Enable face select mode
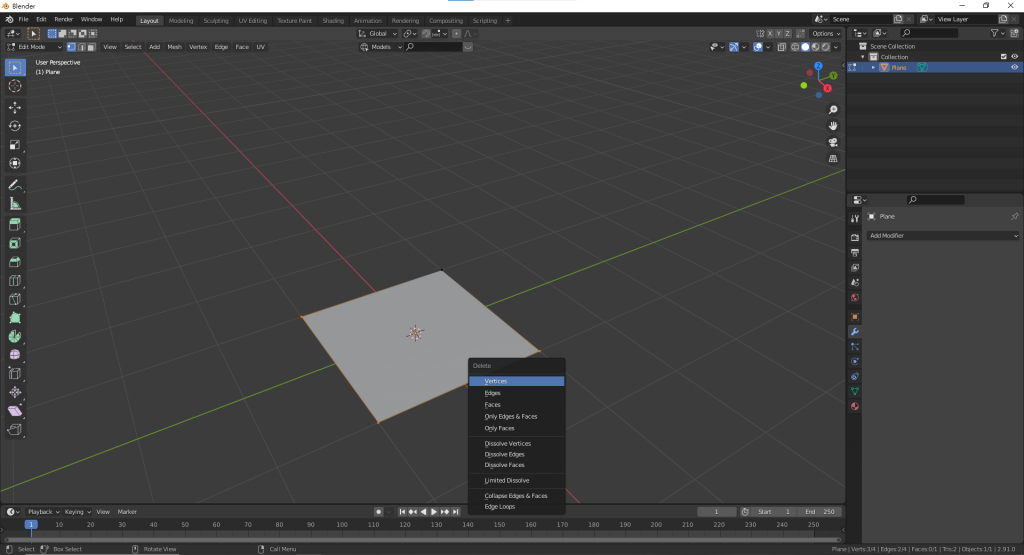Viewport: 1024px width, 555px height. [91, 47]
